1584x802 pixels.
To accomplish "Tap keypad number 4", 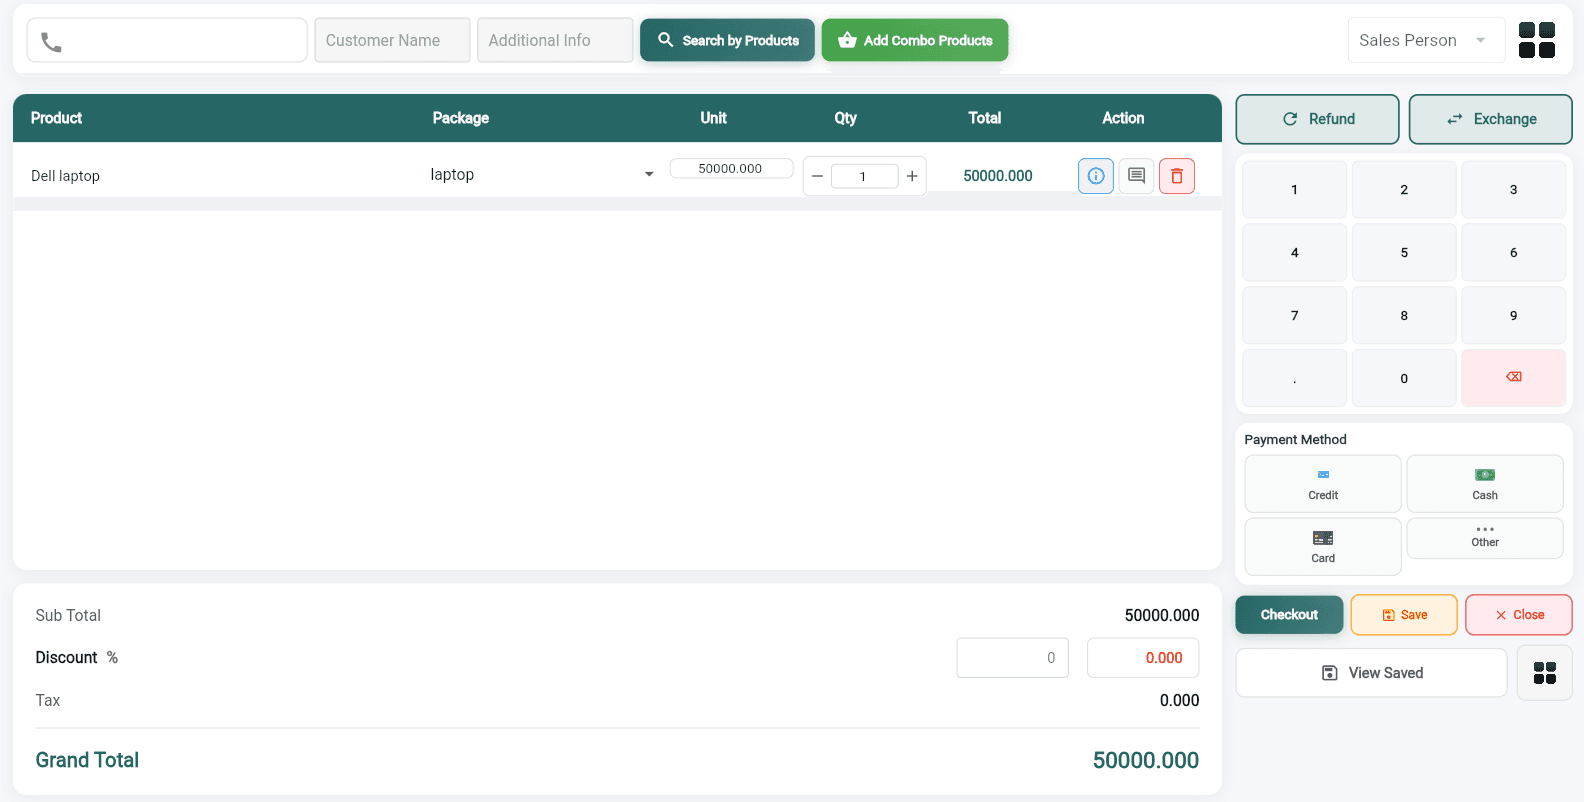I will coord(1294,252).
